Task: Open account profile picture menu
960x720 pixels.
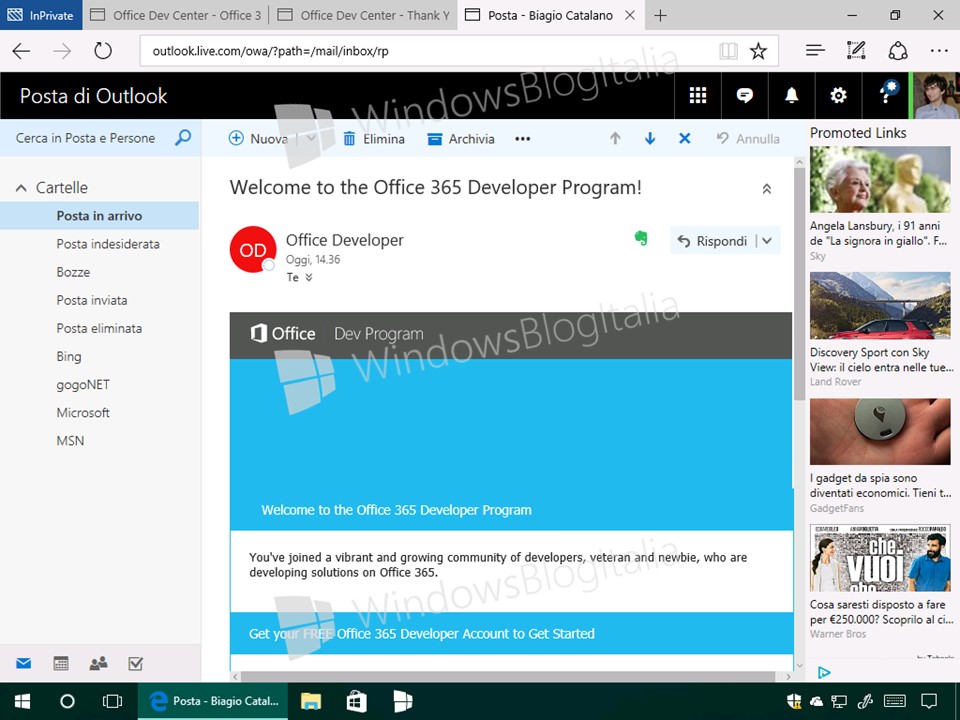Action: (x=936, y=96)
